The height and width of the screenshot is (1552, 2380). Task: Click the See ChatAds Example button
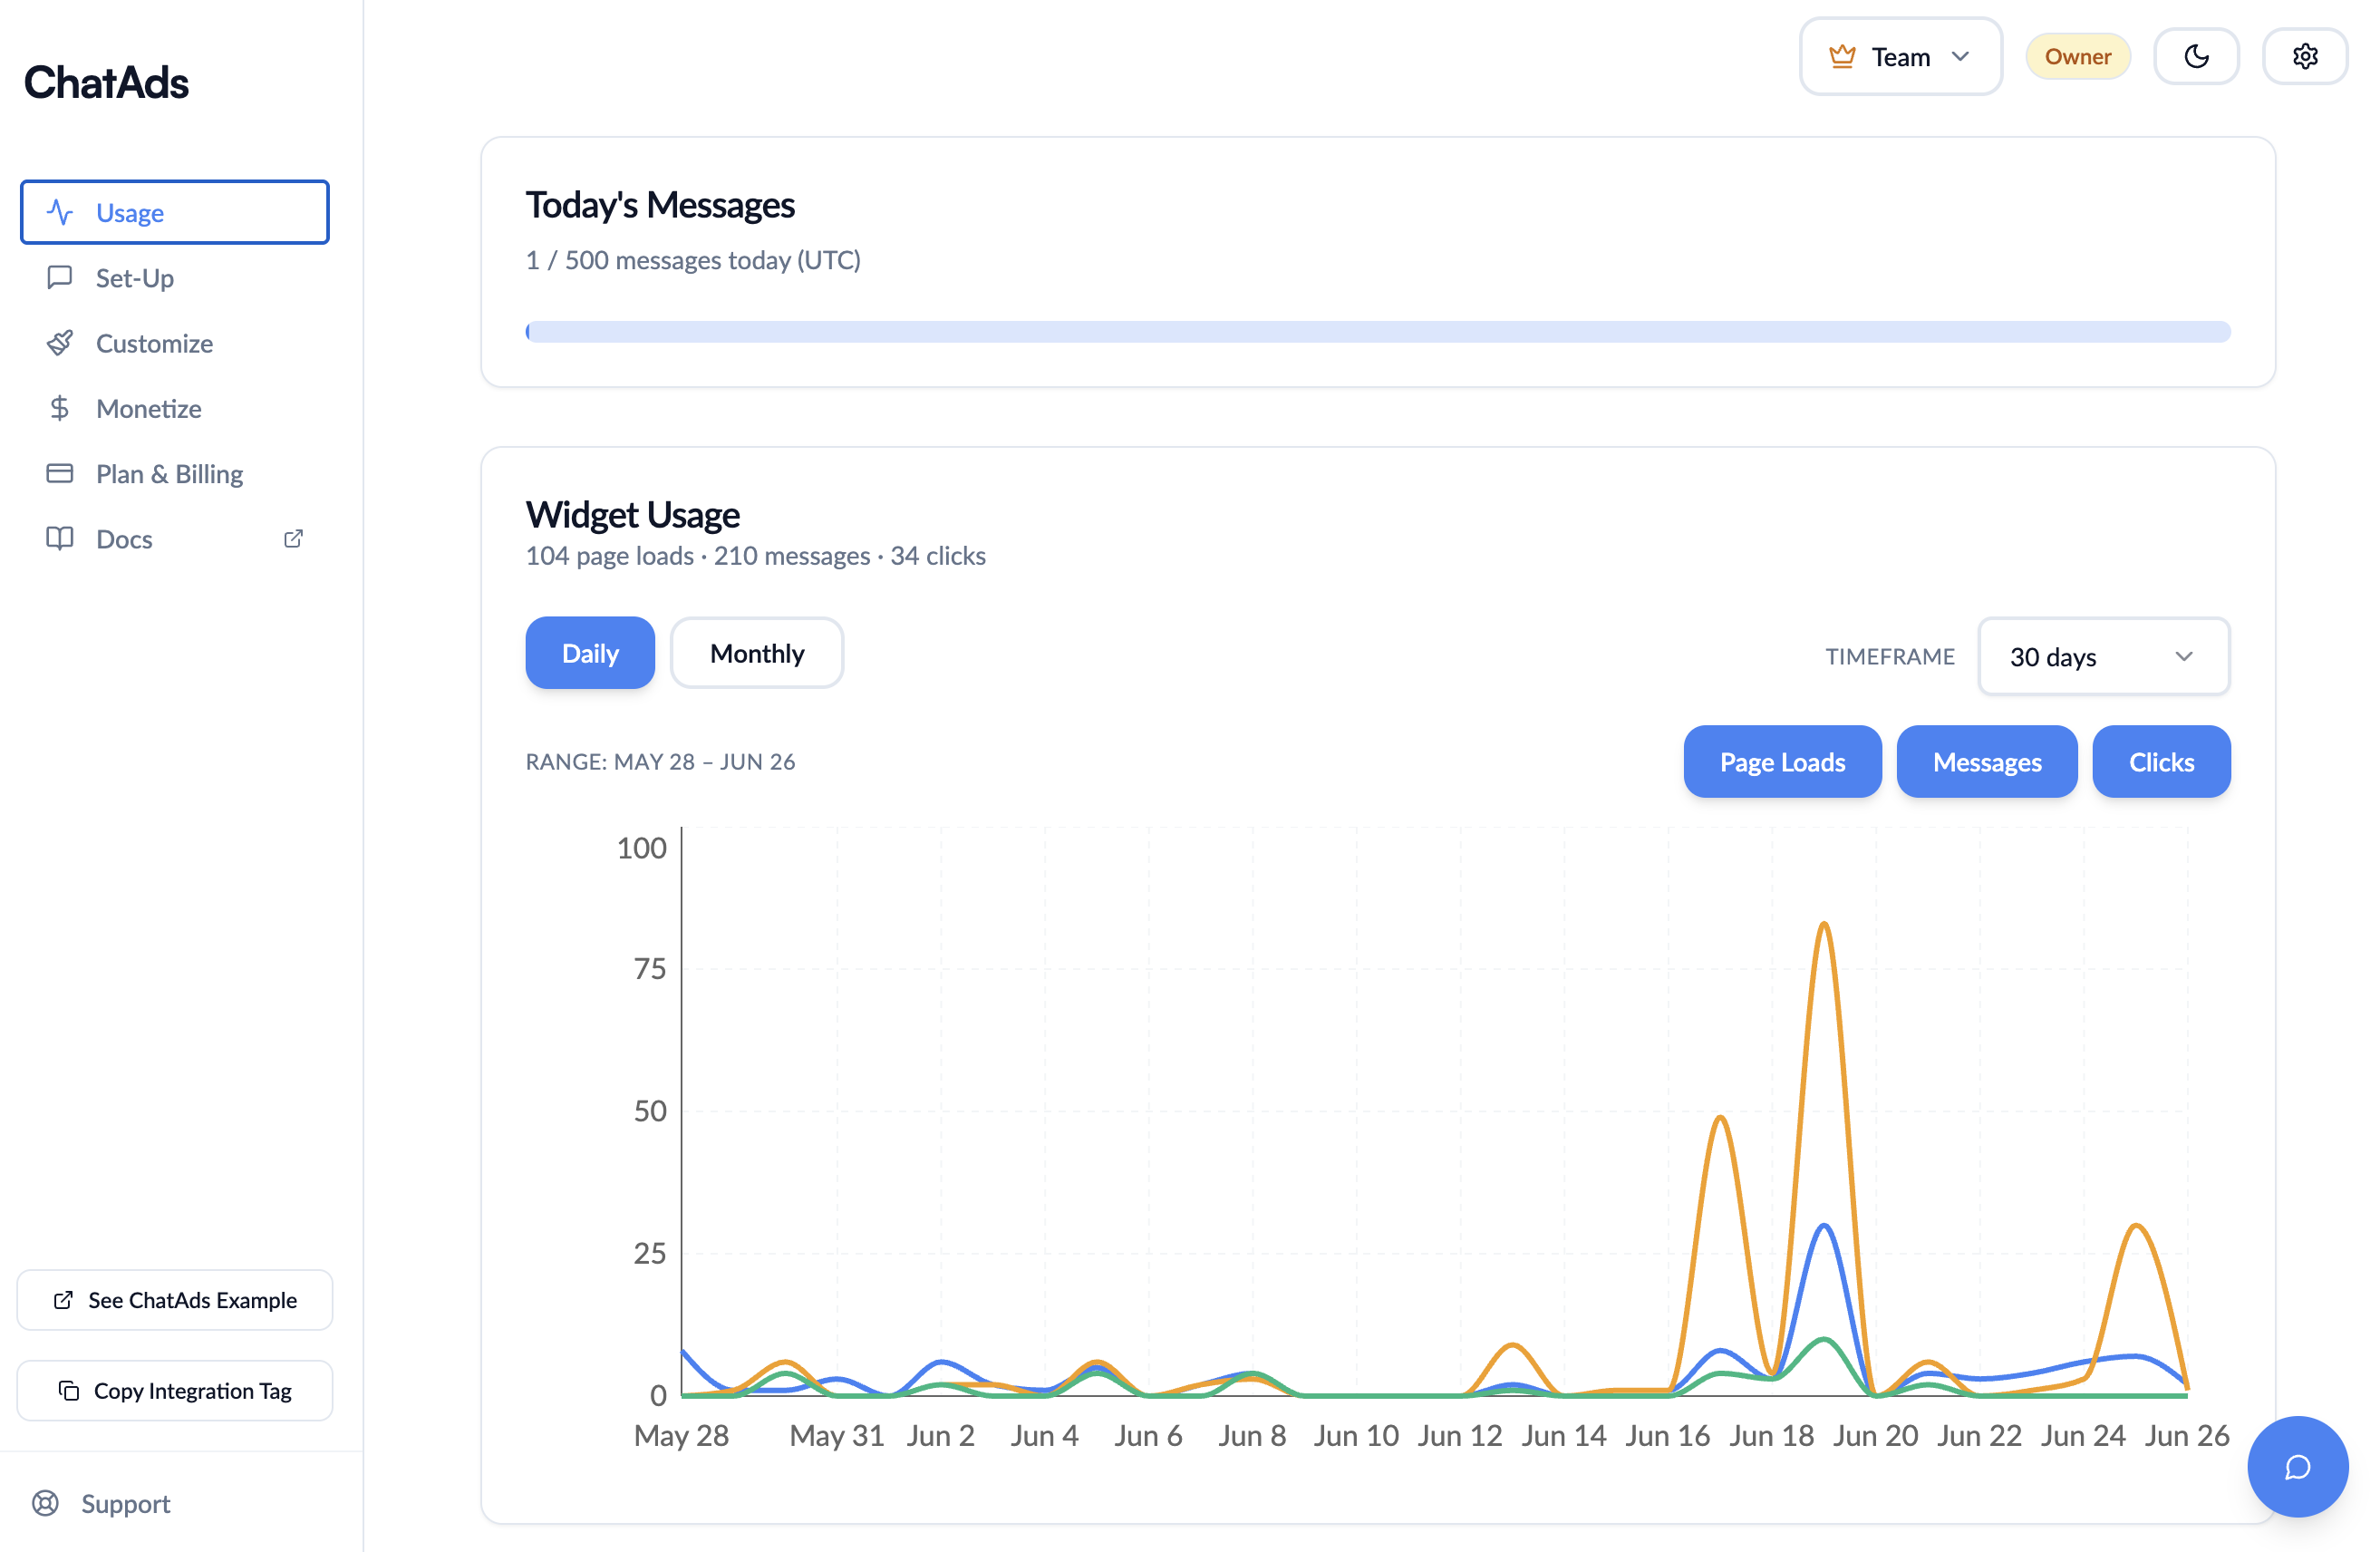coord(175,1300)
